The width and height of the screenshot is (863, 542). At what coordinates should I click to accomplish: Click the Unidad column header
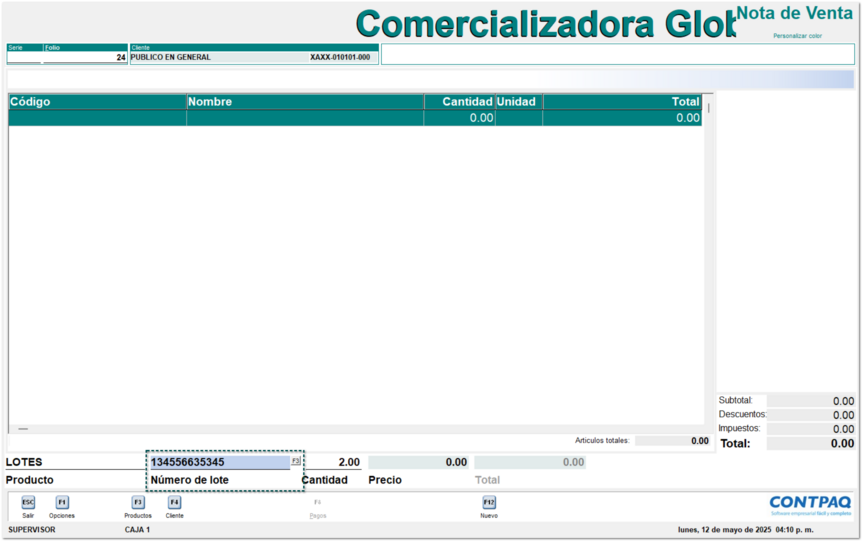pyautogui.click(x=519, y=102)
